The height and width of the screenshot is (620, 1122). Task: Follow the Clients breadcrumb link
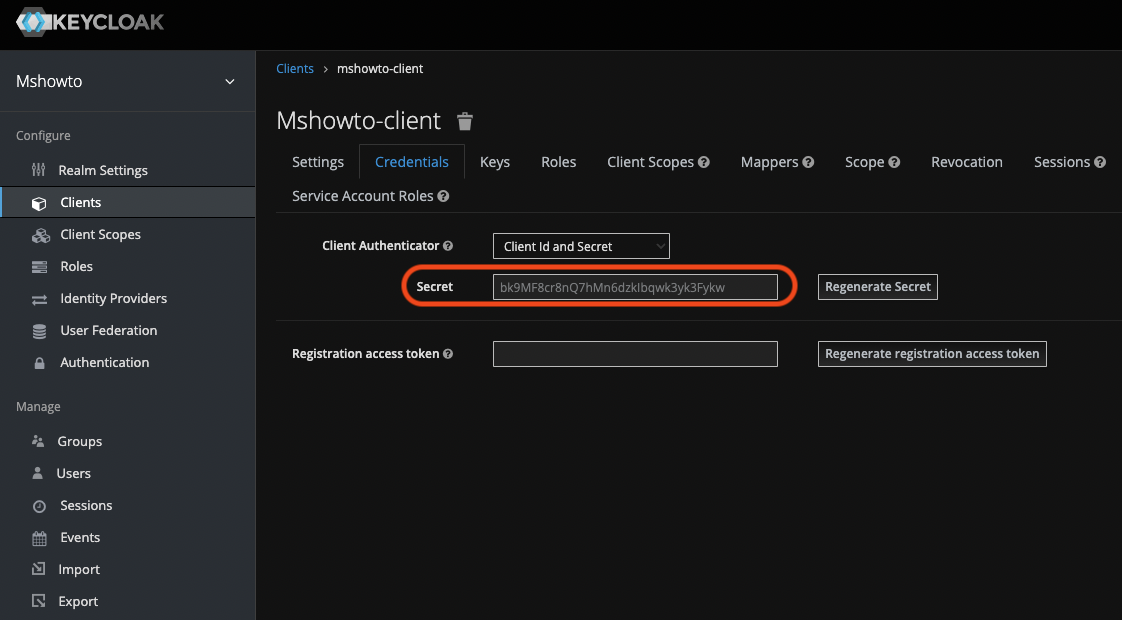[x=295, y=69]
